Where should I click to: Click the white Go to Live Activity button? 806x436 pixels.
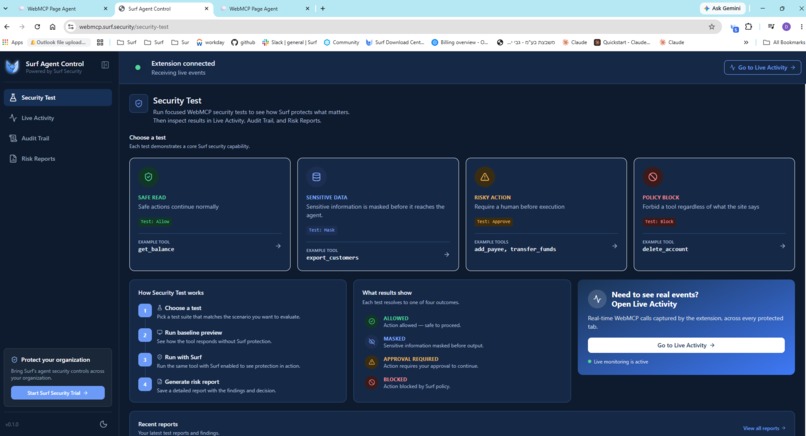[x=686, y=345]
